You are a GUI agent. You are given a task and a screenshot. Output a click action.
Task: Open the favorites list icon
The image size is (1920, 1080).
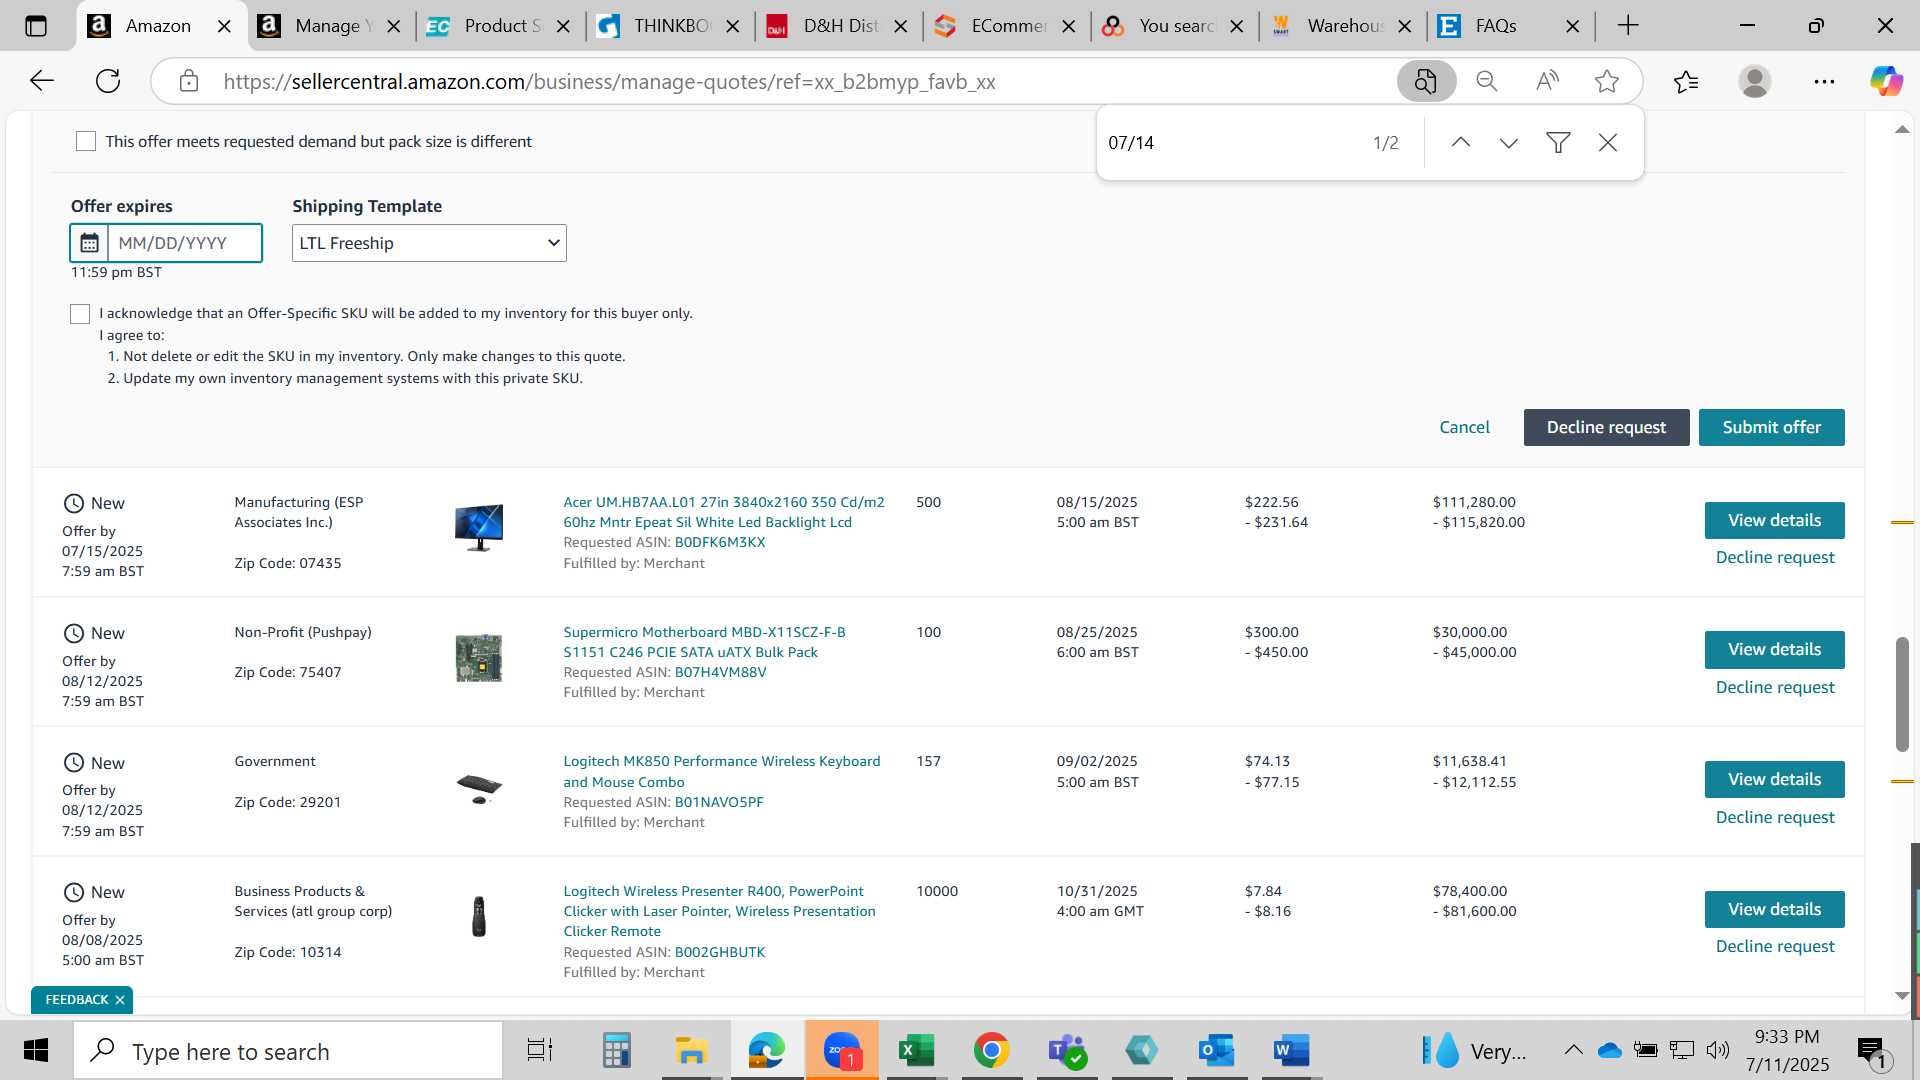click(1686, 81)
